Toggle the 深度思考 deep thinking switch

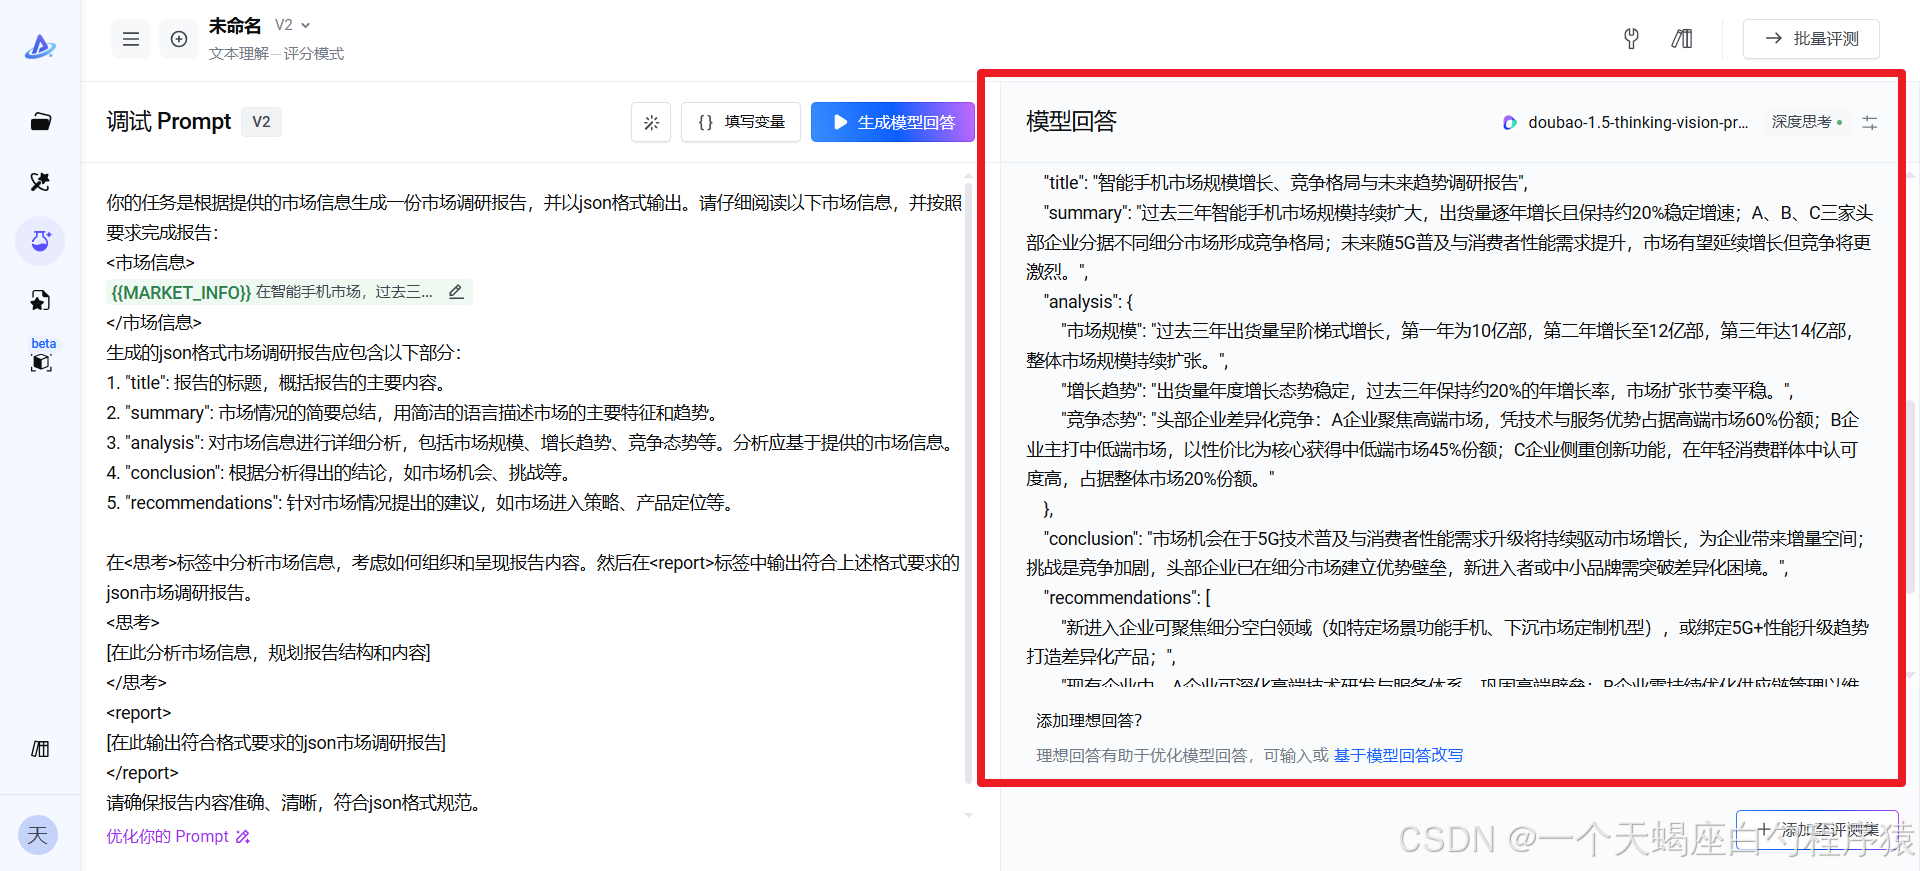[x=1806, y=122]
